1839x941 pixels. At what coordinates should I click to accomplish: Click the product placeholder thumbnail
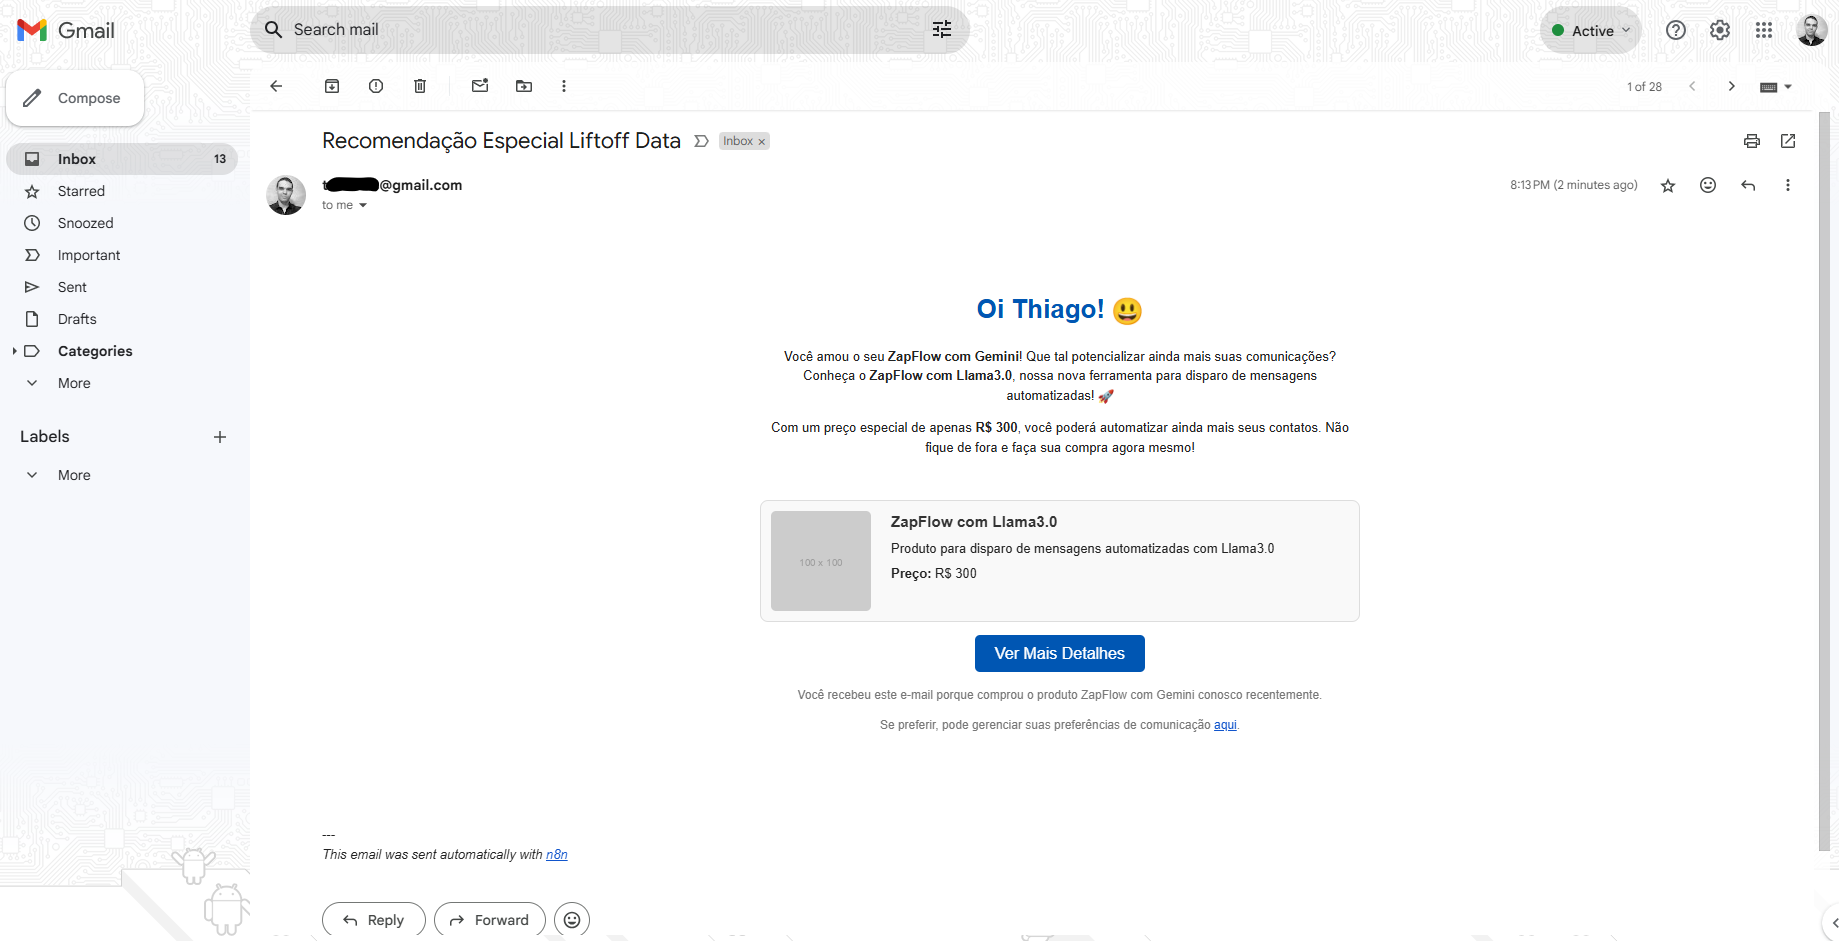pyautogui.click(x=821, y=561)
